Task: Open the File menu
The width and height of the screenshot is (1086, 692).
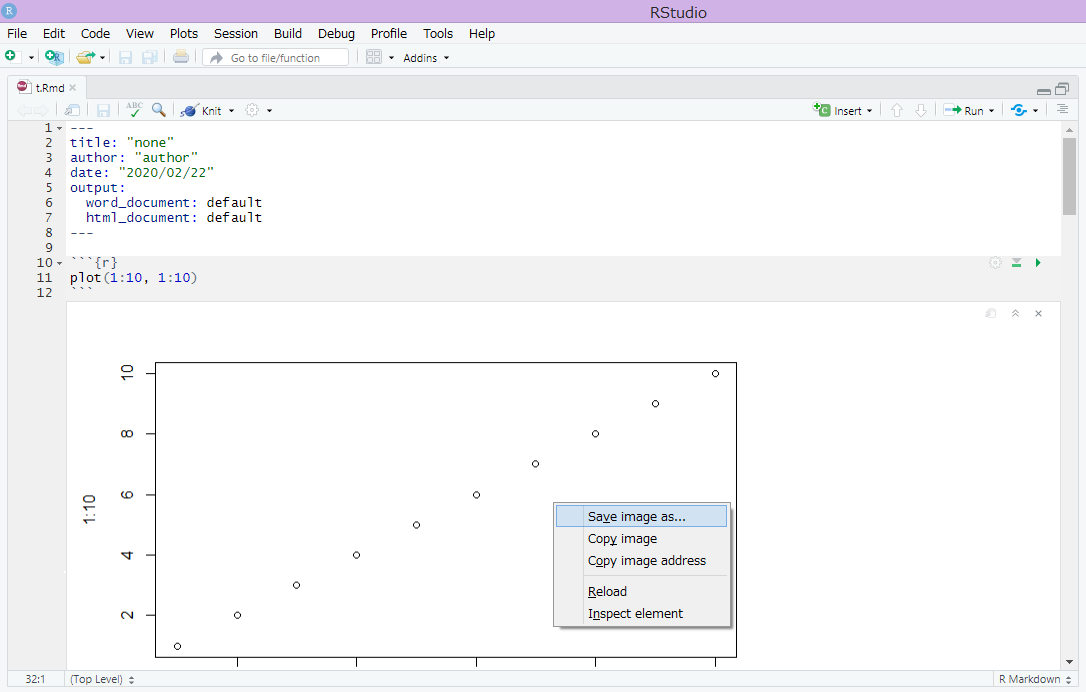Action: coord(17,33)
